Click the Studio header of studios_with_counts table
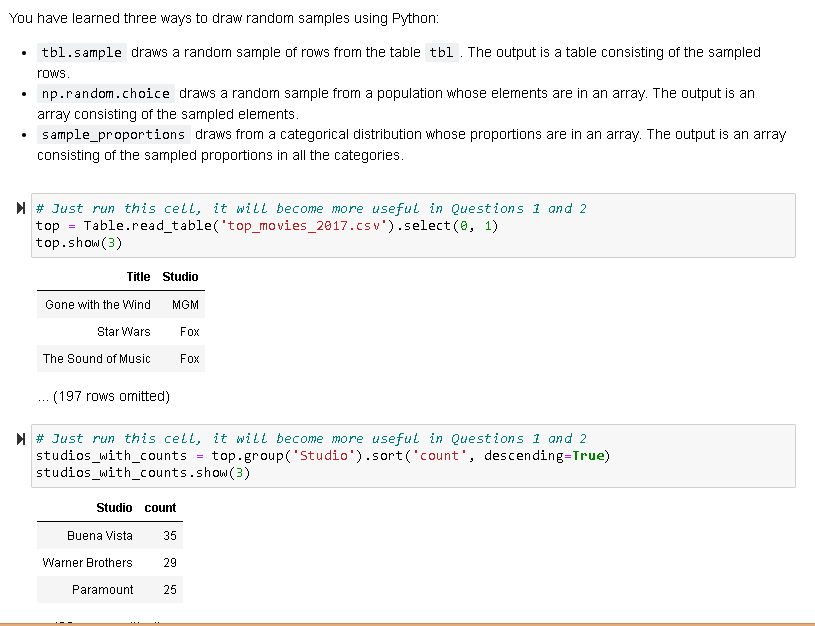 pos(114,507)
